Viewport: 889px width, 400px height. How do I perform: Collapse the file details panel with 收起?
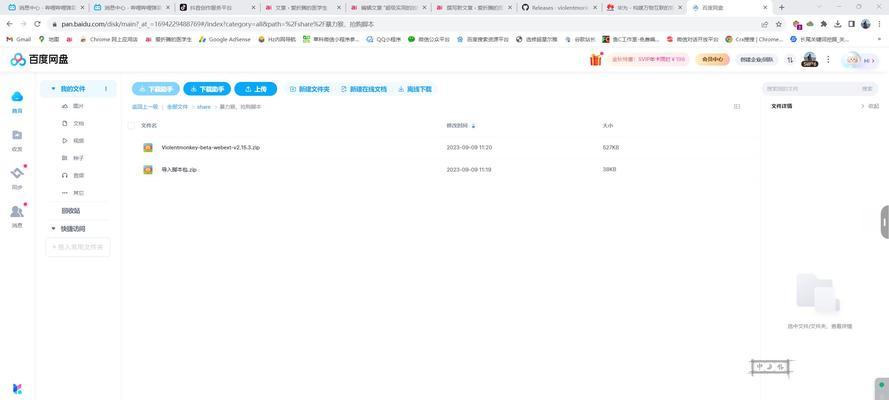pyautogui.click(x=870, y=106)
